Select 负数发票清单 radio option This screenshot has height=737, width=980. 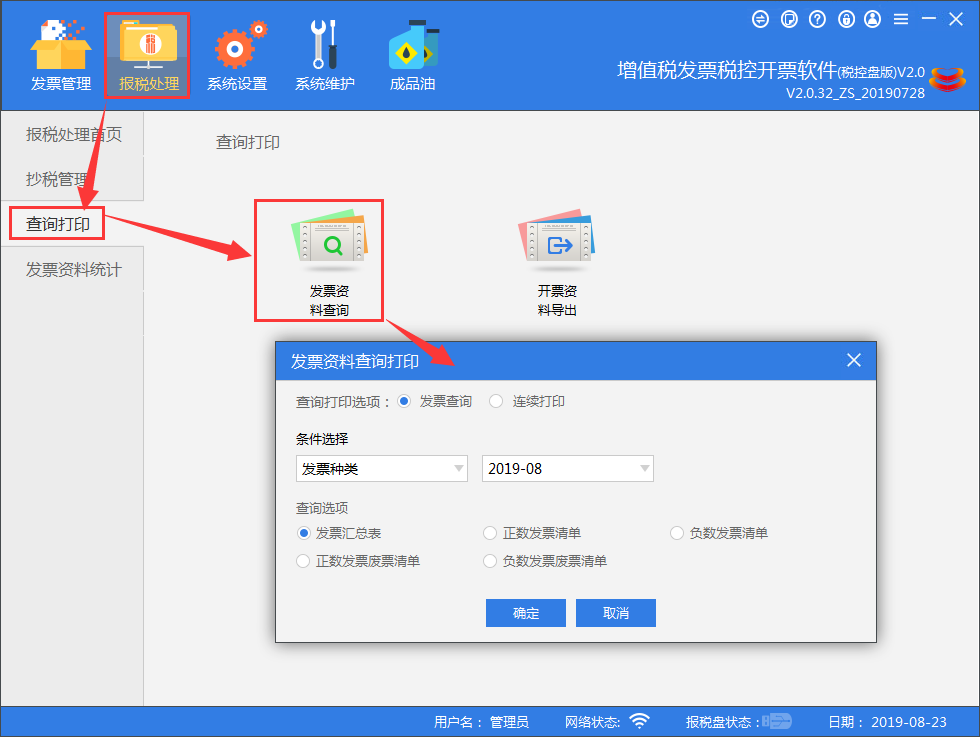coord(677,533)
